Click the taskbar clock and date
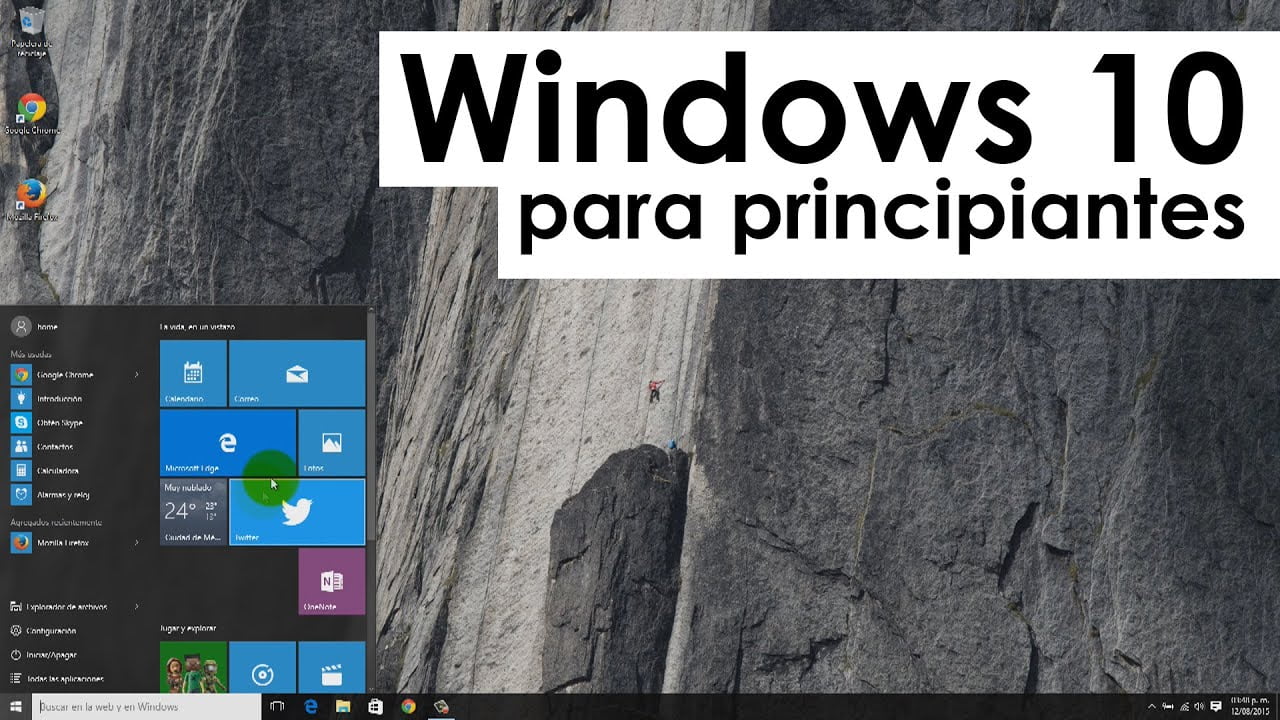The height and width of the screenshot is (720, 1280). [x=1251, y=707]
